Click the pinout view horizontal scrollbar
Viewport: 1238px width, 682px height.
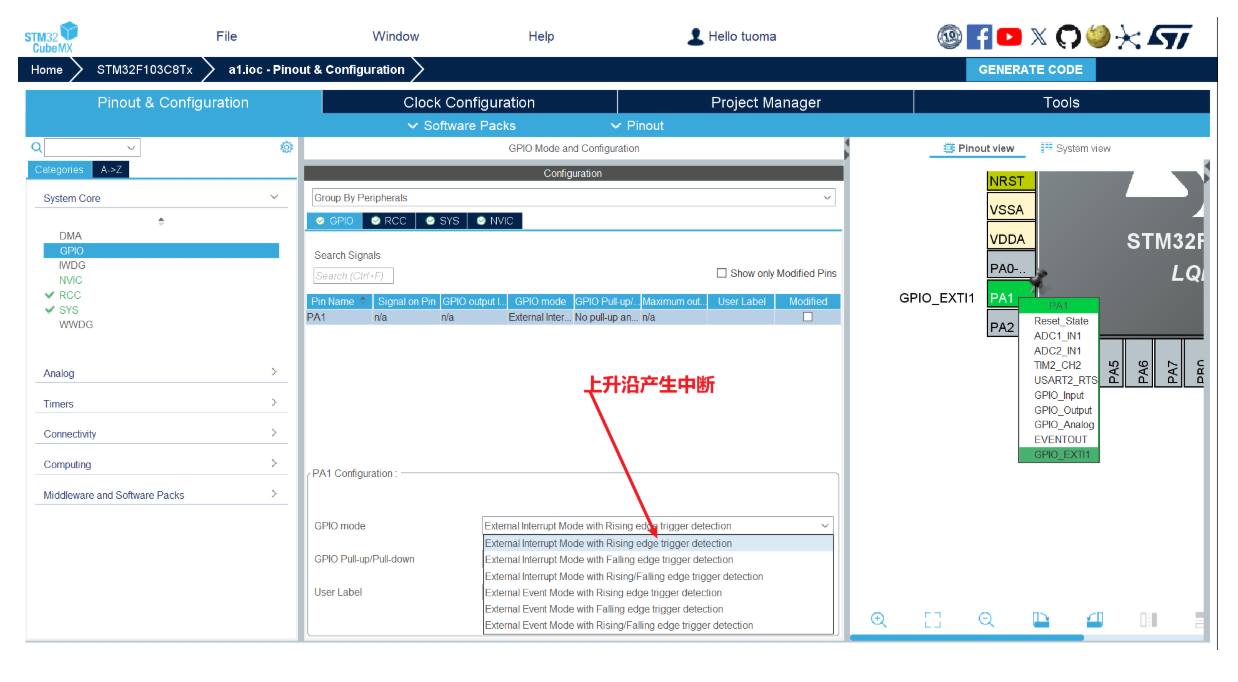pyautogui.click(x=966, y=637)
